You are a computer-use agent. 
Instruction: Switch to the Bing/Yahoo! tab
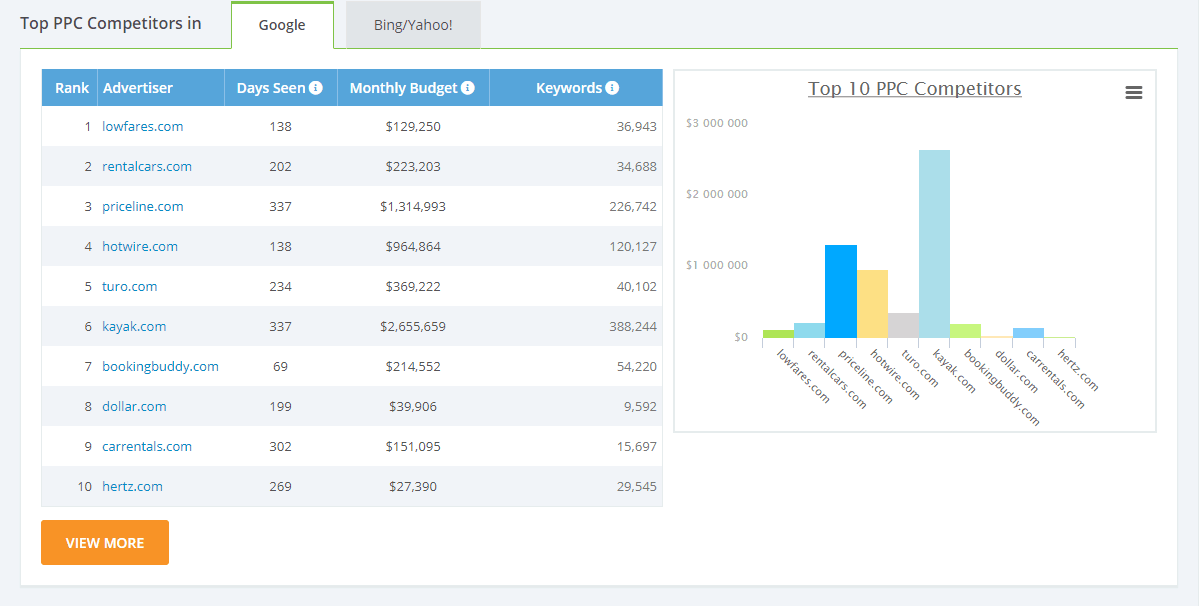coord(413,25)
